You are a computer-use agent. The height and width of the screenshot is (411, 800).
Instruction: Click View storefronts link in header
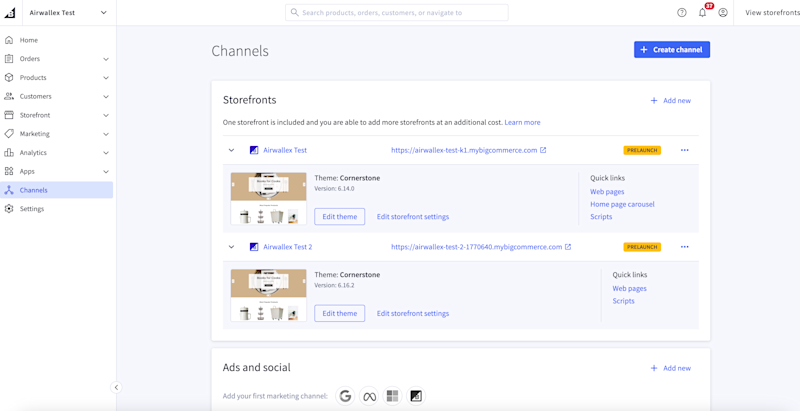[772, 13]
